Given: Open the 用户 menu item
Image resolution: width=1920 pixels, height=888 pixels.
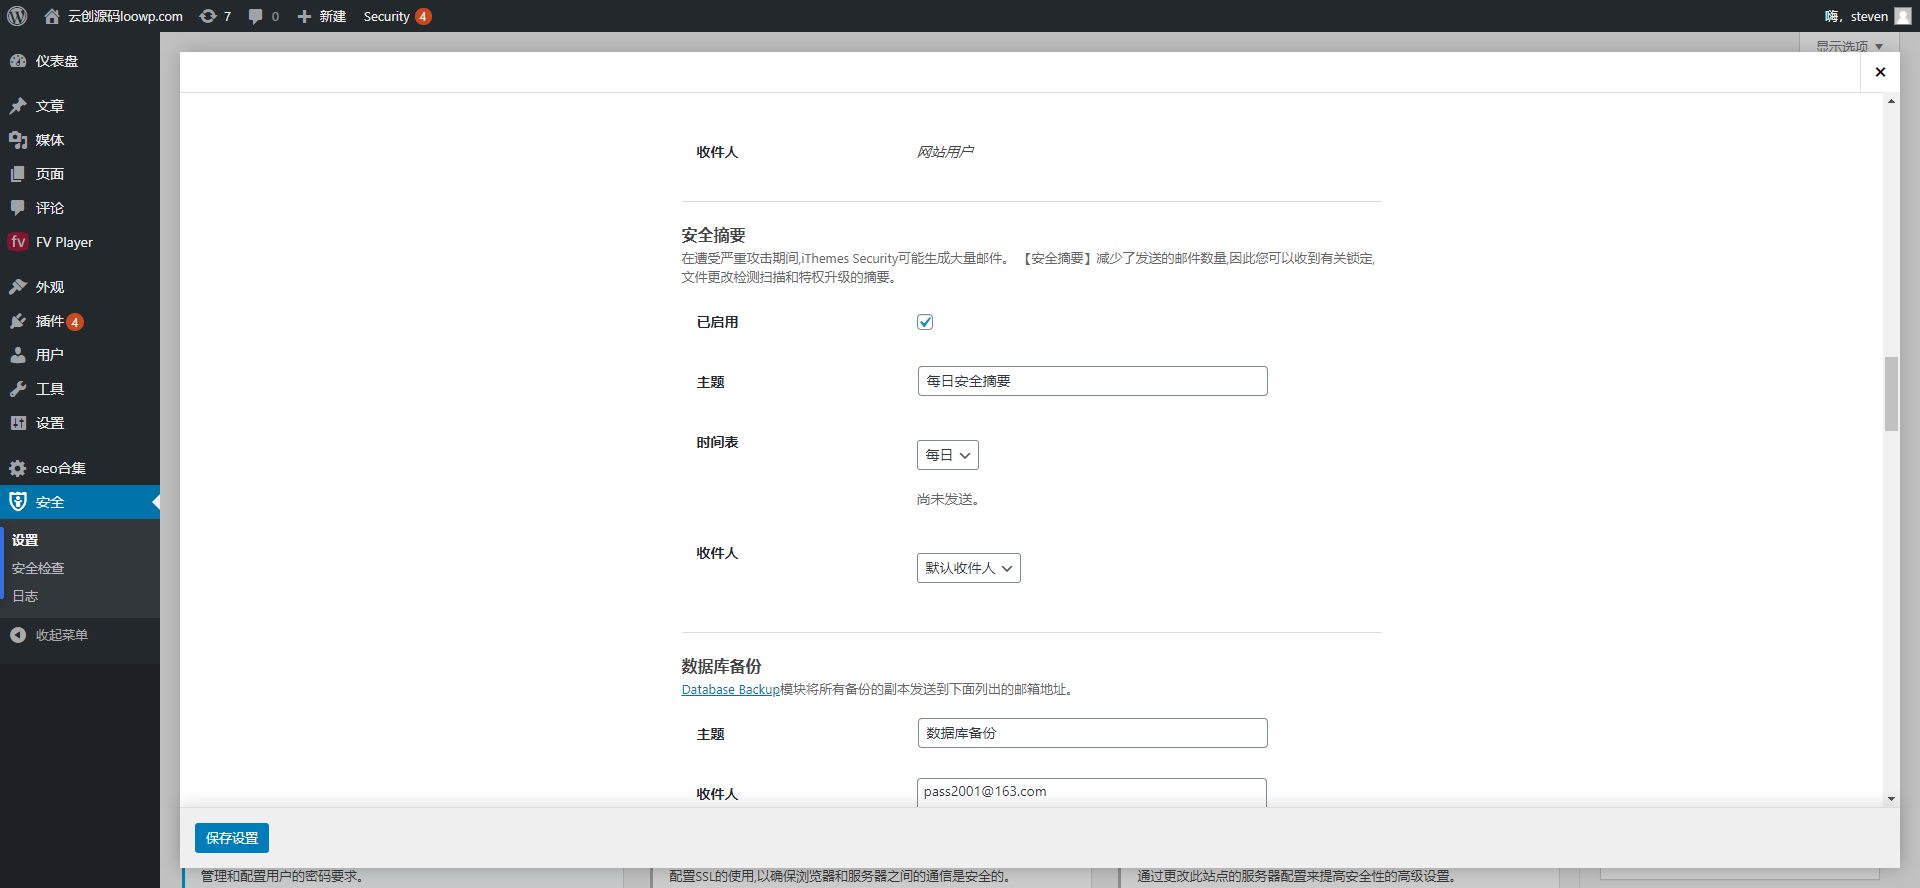Looking at the screenshot, I should [x=80, y=355].
